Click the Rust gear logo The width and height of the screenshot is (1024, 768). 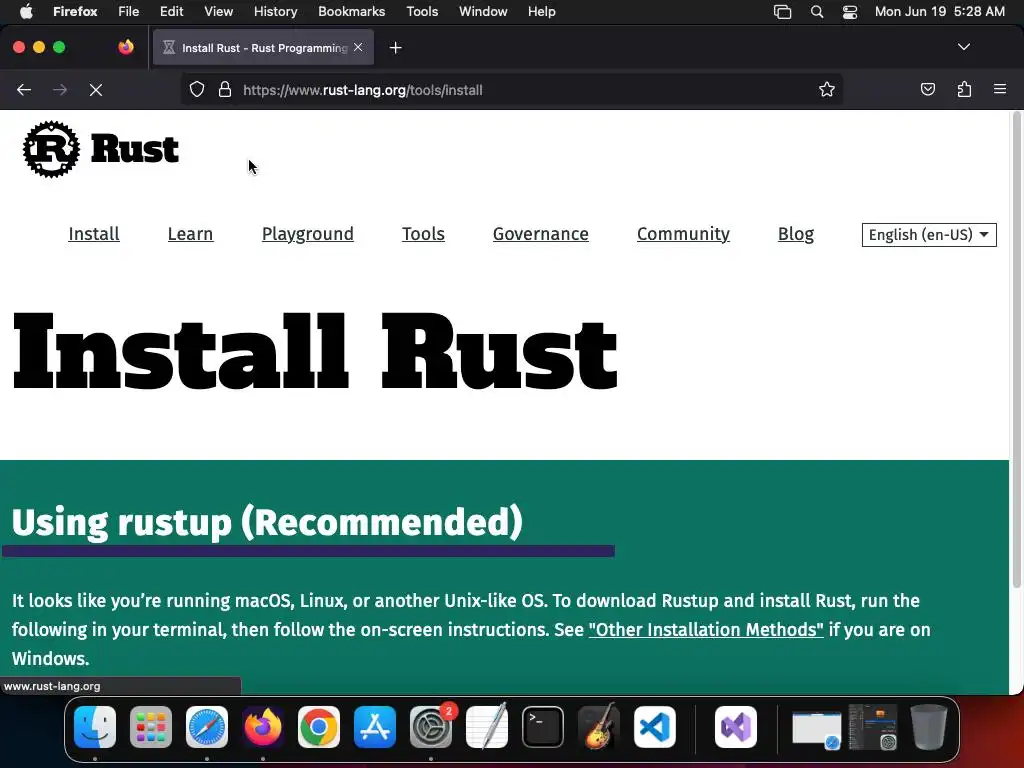coord(52,149)
